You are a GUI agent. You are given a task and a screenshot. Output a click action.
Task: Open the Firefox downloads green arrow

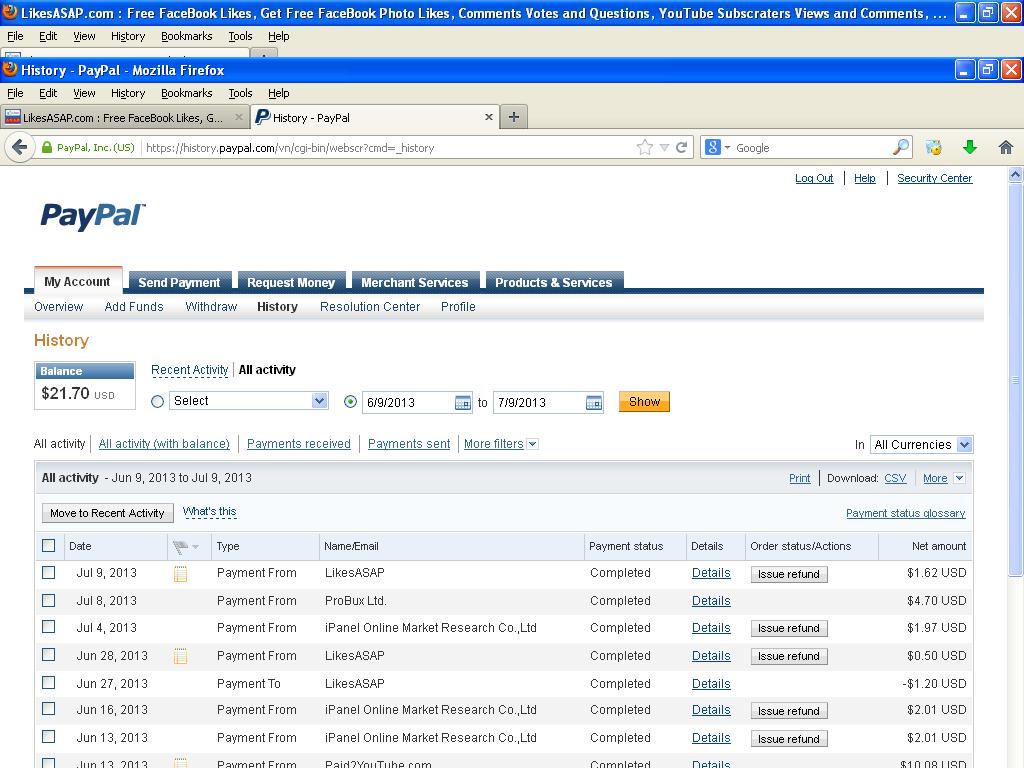click(x=970, y=148)
